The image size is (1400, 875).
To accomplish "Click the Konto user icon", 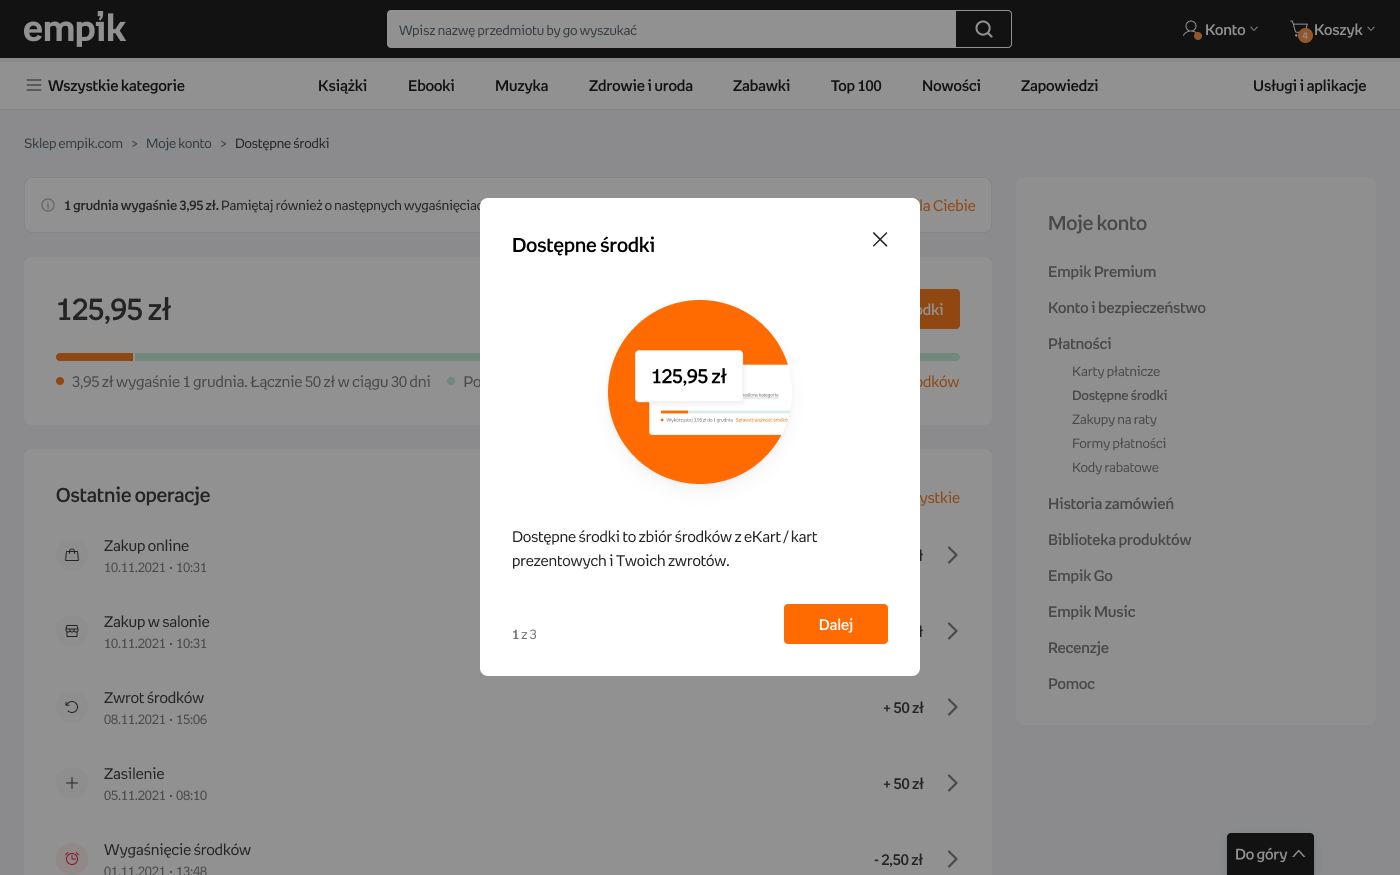I will (x=1191, y=29).
